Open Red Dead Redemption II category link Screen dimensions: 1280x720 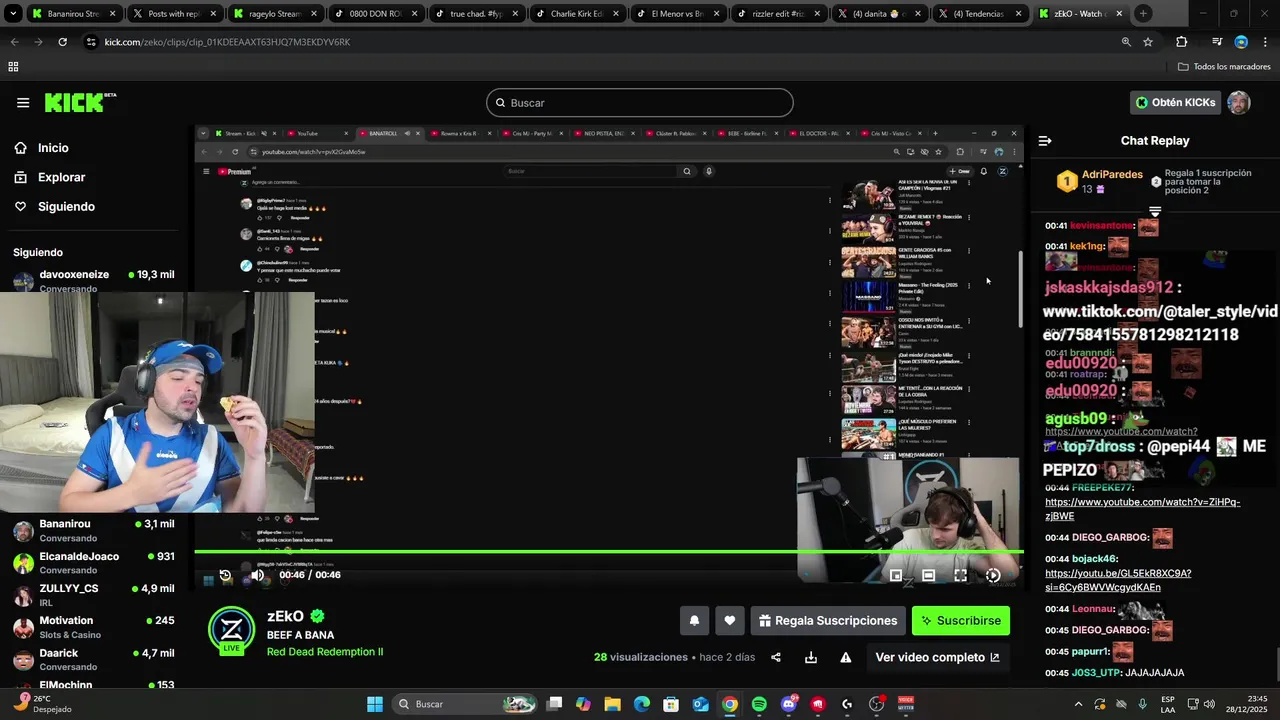[325, 652]
